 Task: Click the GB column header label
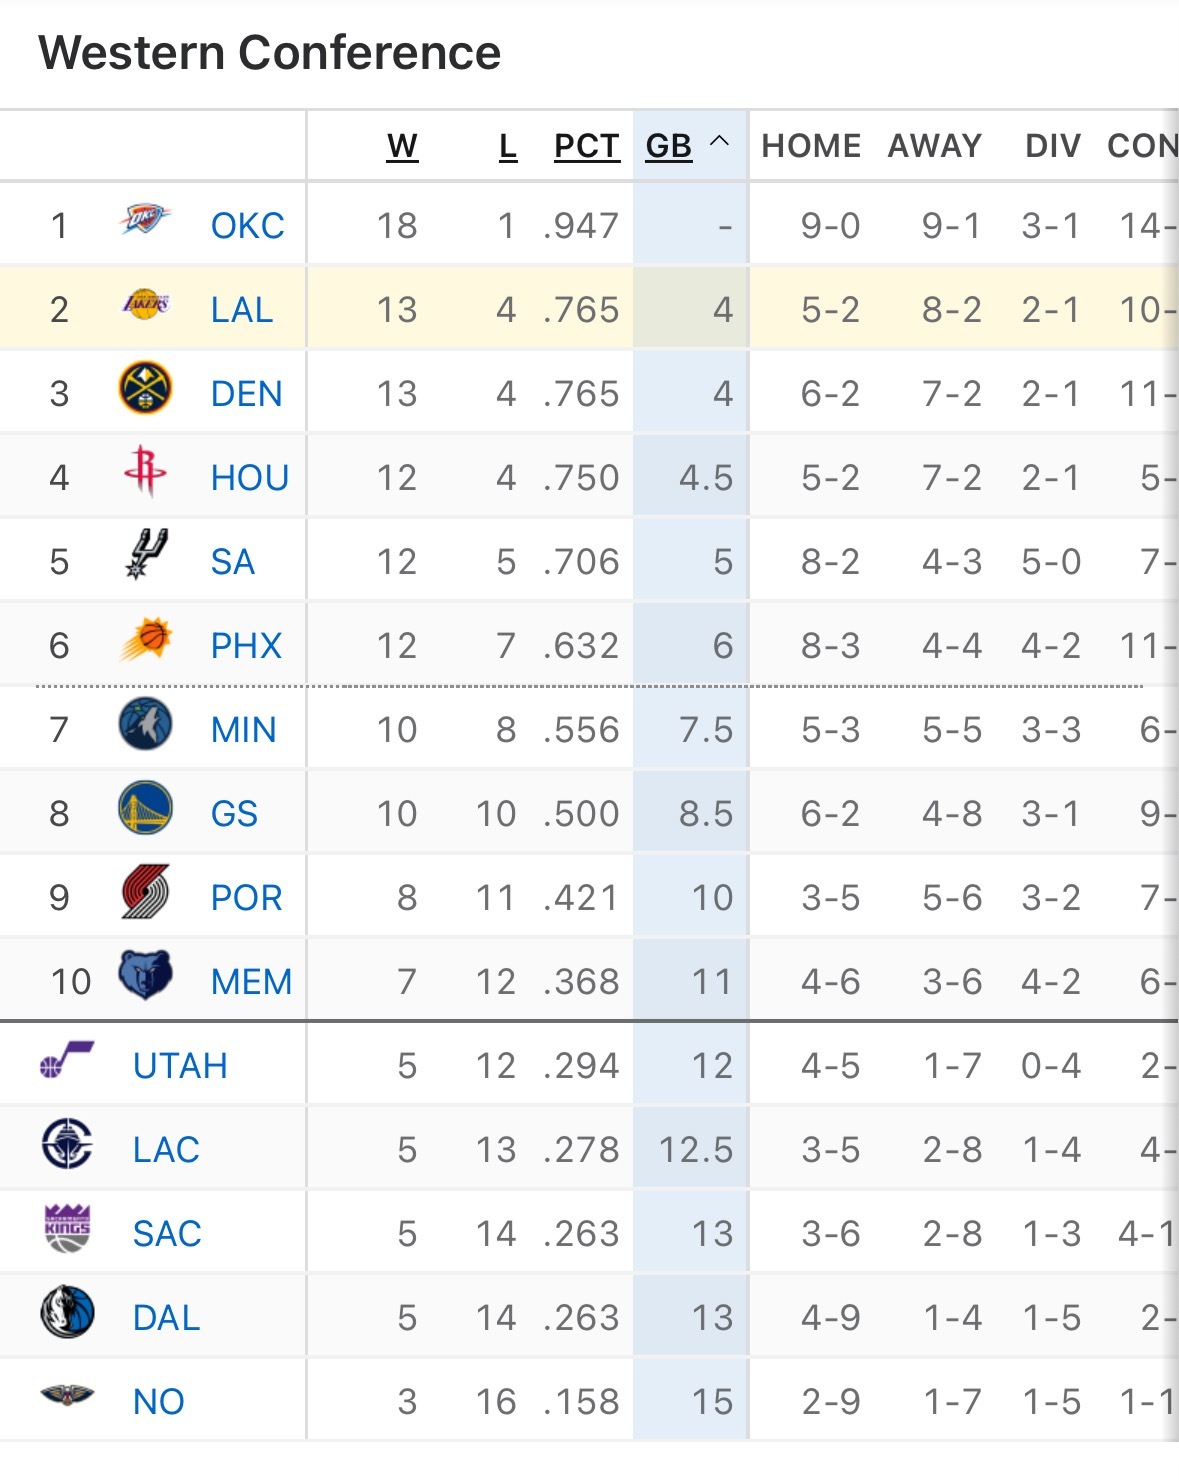pyautogui.click(x=668, y=146)
